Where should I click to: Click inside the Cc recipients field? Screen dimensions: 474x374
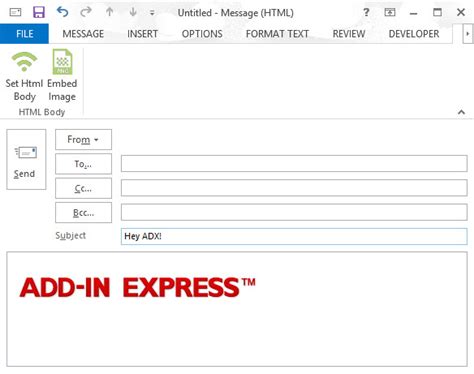[294, 188]
